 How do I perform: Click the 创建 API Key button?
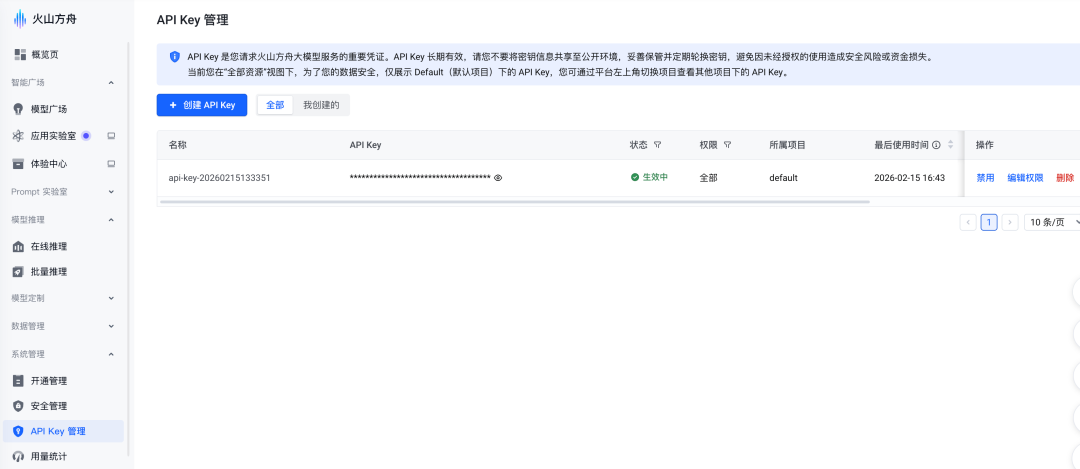(202, 105)
